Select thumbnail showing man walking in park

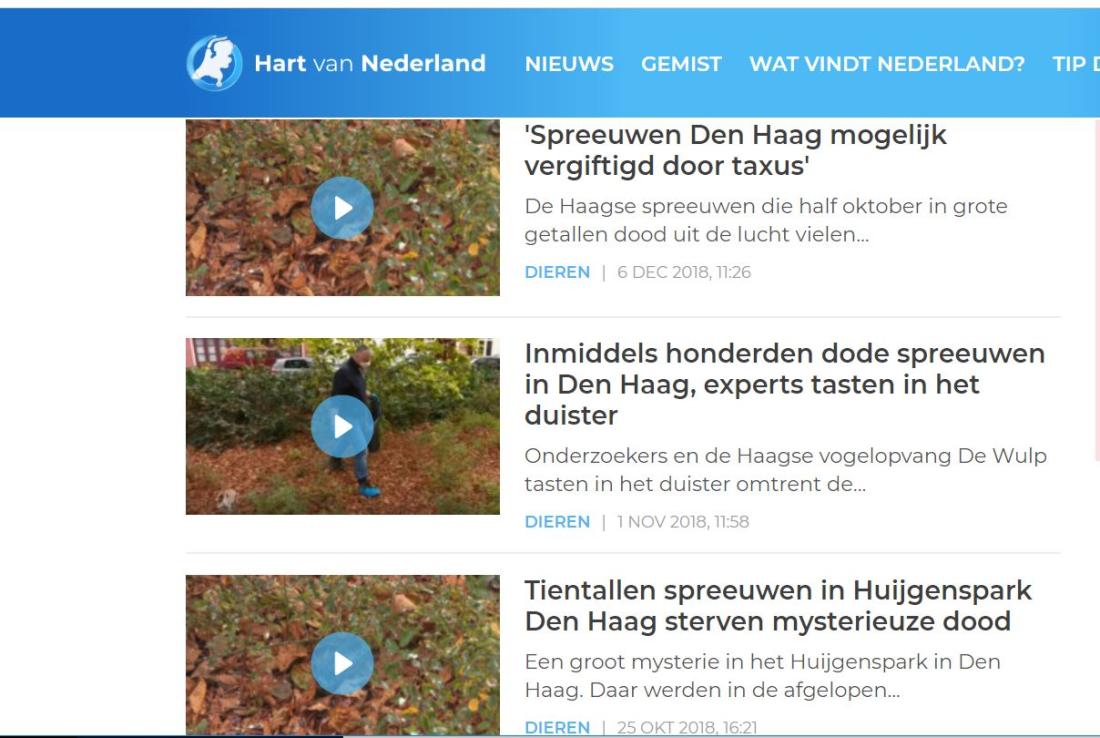(342, 427)
